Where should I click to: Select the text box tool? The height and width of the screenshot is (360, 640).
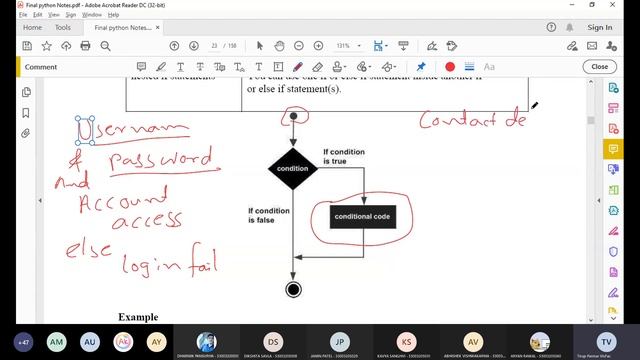pyautogui.click(x=278, y=67)
